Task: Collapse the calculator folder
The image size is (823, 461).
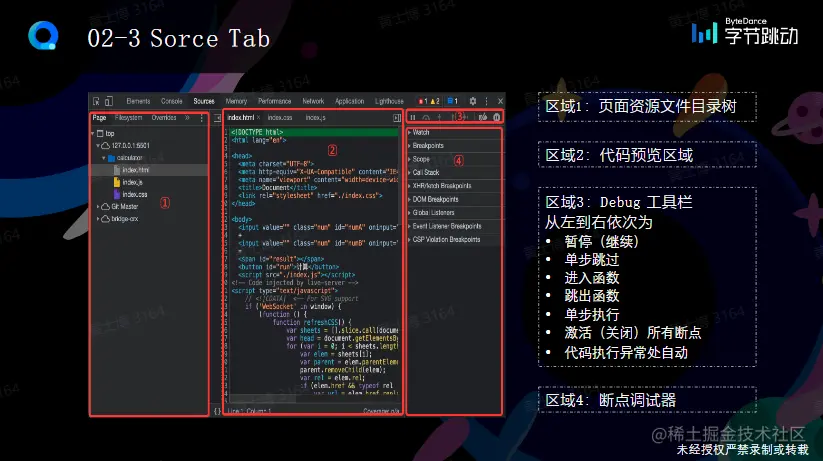Action: coord(103,158)
